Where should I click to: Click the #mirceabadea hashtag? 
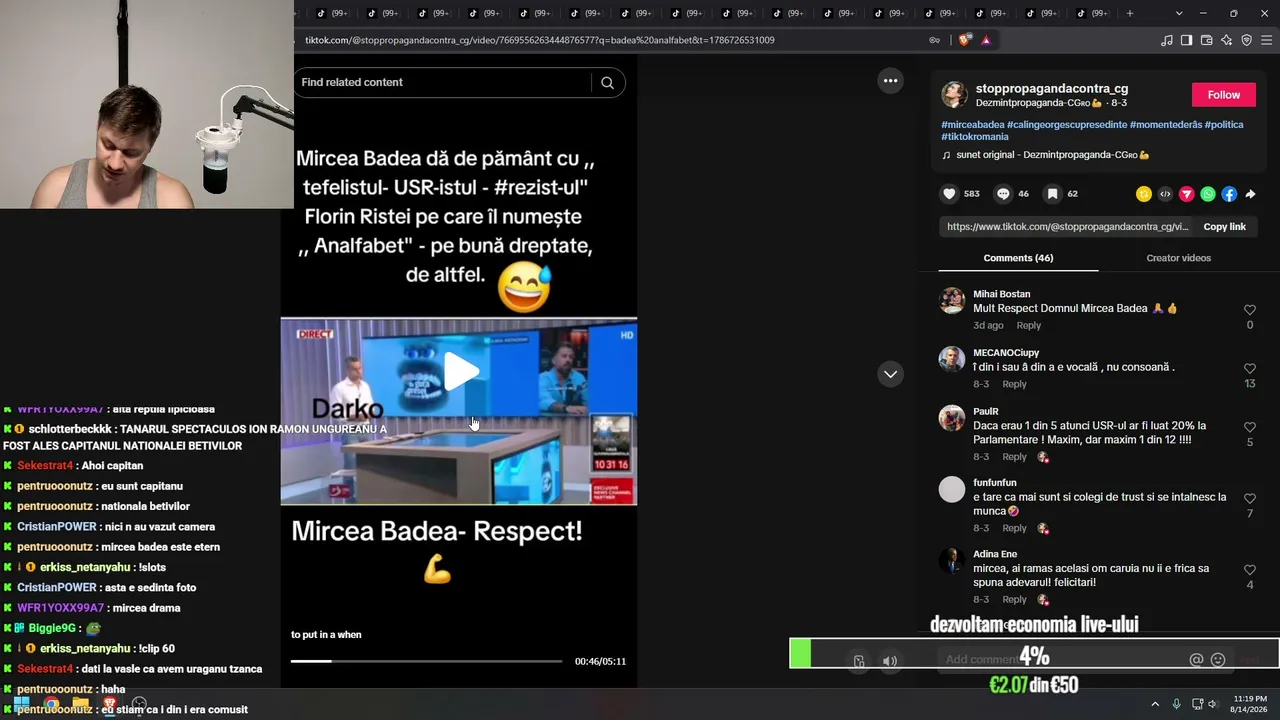pos(972,124)
